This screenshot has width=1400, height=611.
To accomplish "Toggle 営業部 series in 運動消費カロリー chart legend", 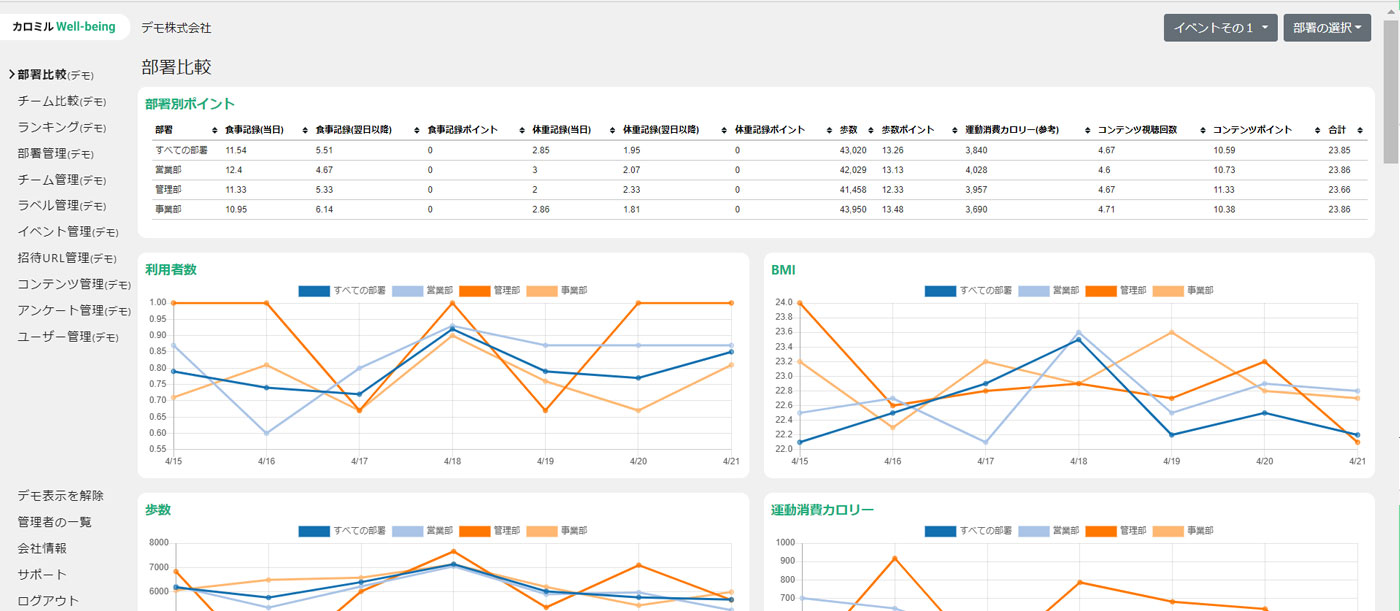I will 1048,530.
